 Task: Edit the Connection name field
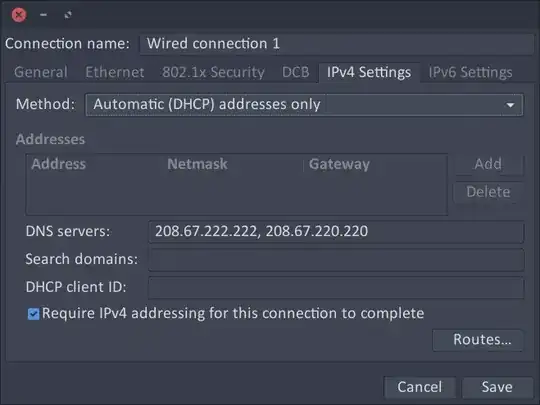337,44
